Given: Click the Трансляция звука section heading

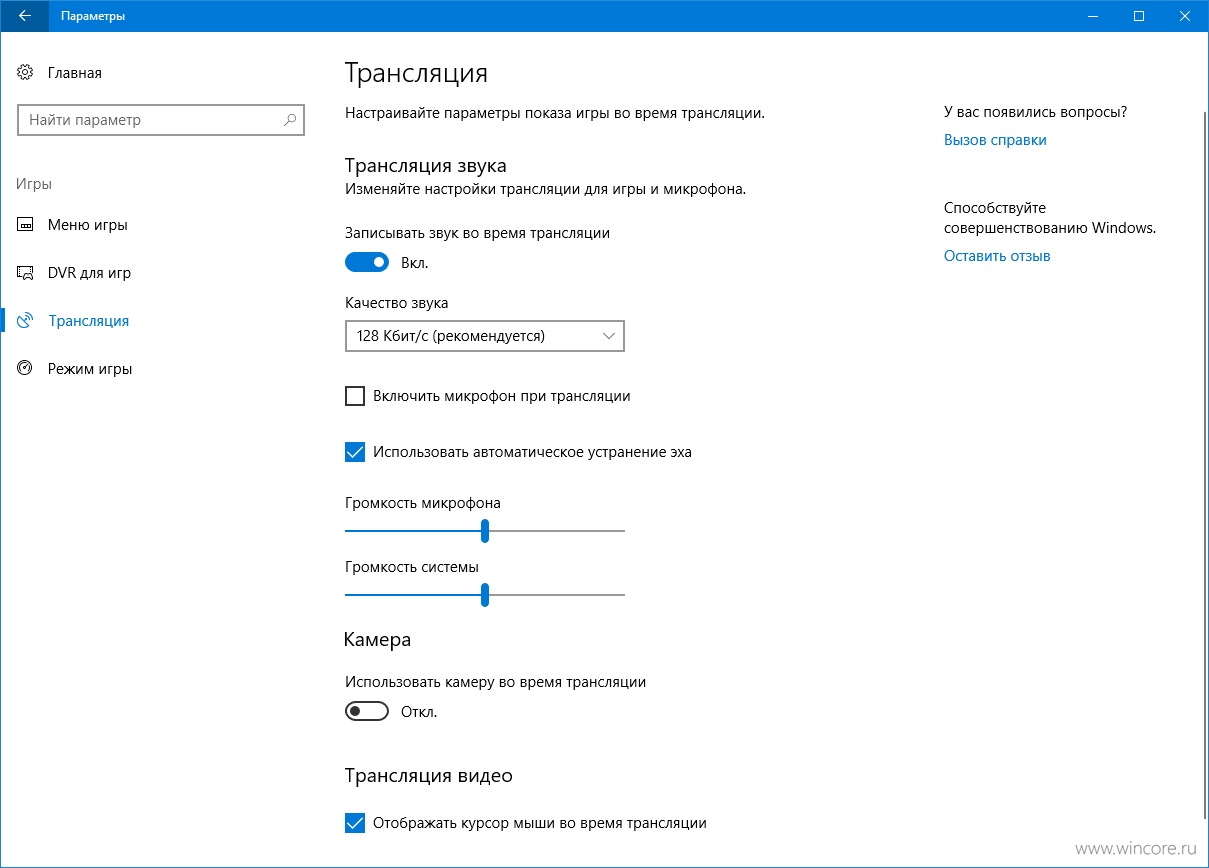Looking at the screenshot, I should click(x=426, y=166).
